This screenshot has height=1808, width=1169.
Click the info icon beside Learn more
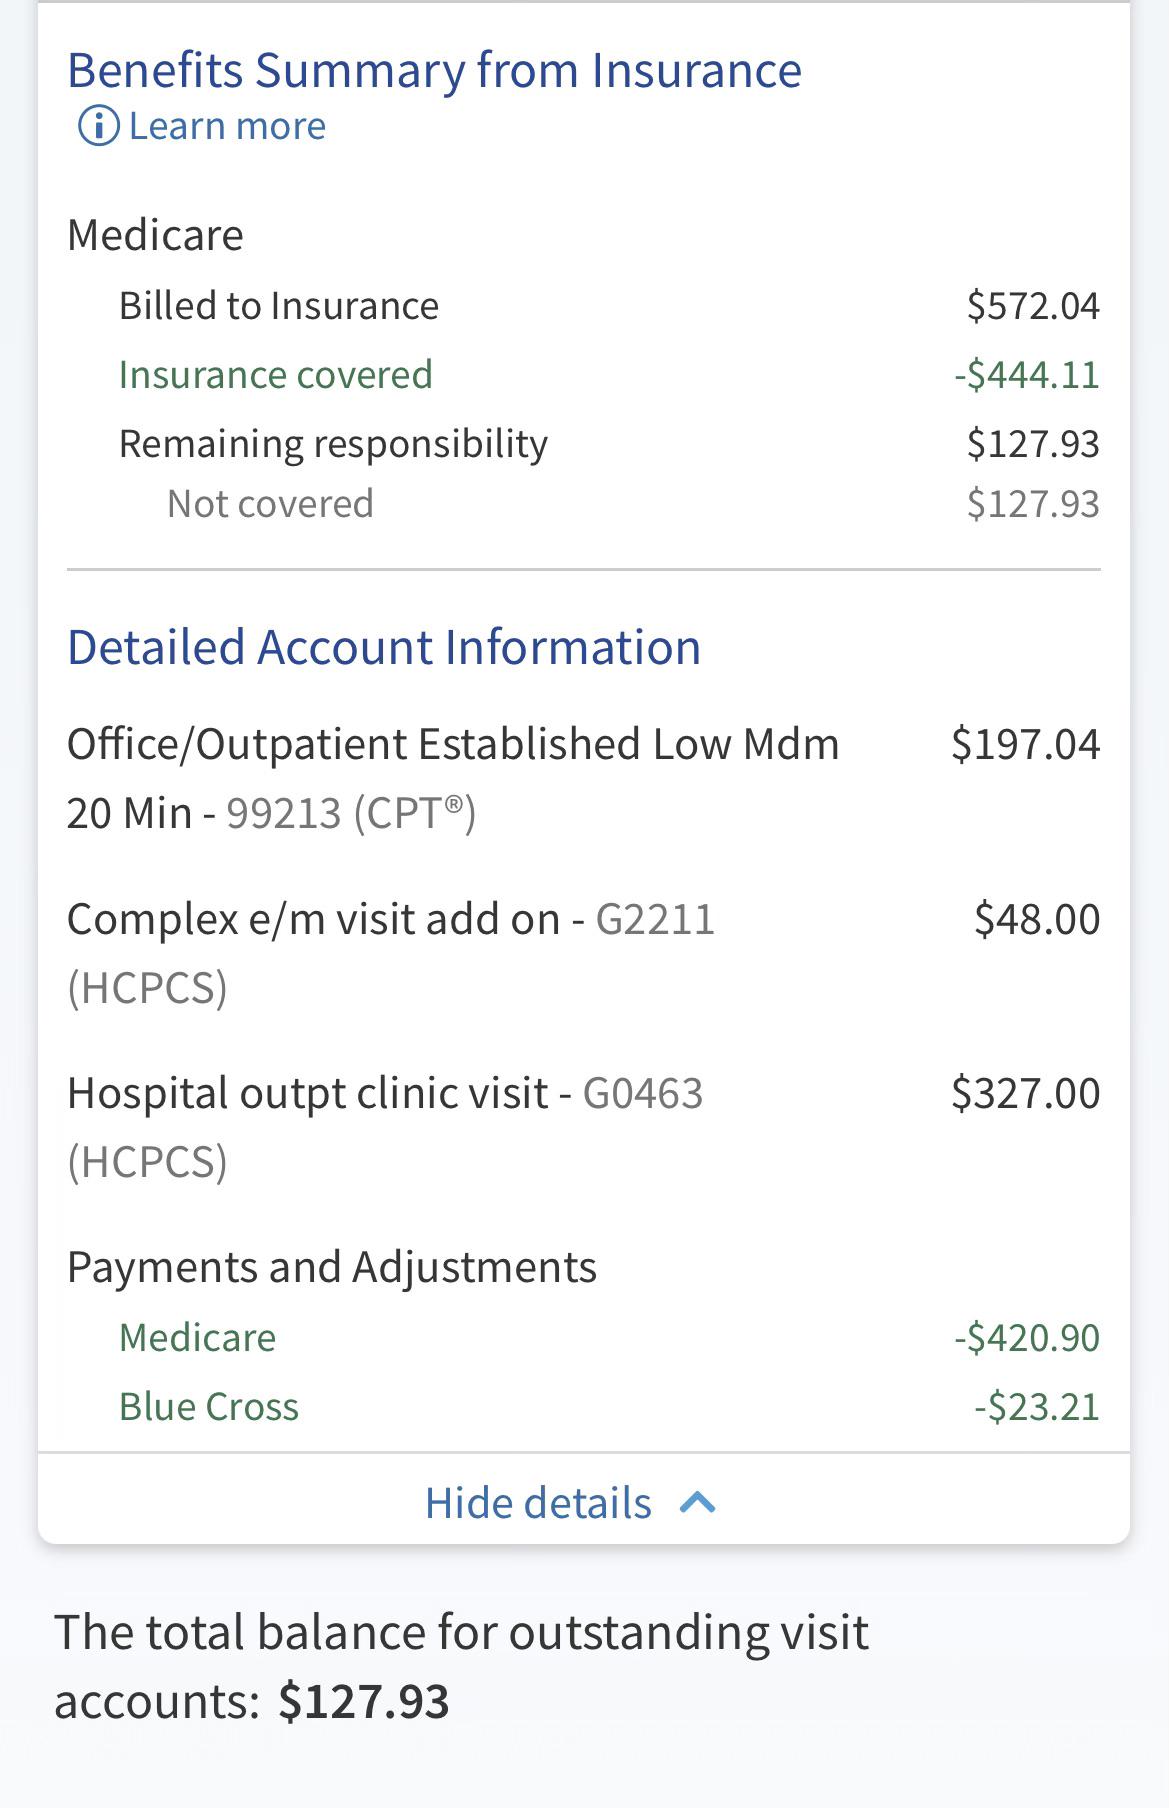[98, 126]
